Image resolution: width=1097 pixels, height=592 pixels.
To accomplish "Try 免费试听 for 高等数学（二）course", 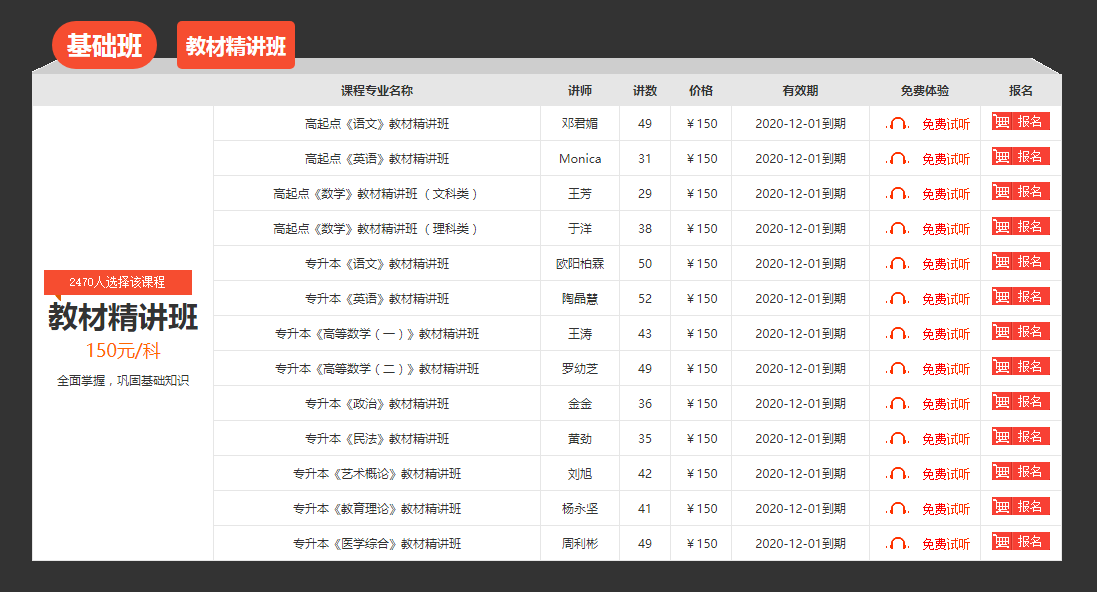I will pyautogui.click(x=946, y=369).
